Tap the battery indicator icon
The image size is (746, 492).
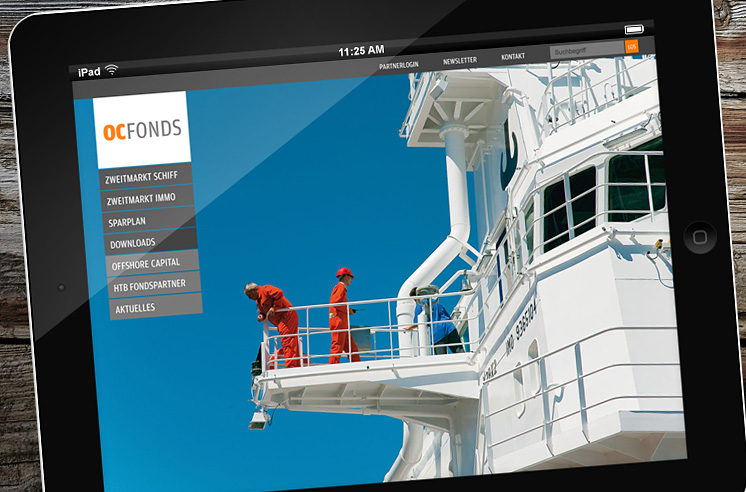634,30
